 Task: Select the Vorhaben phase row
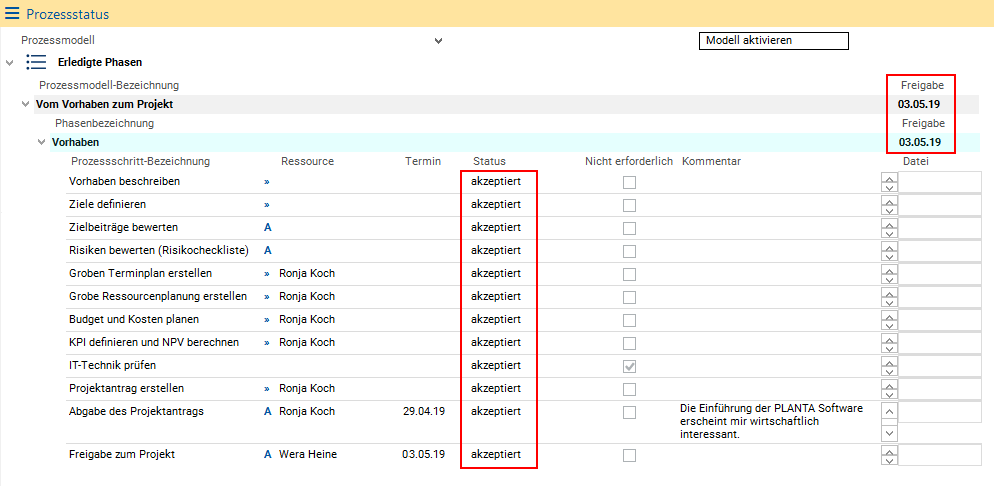point(514,142)
